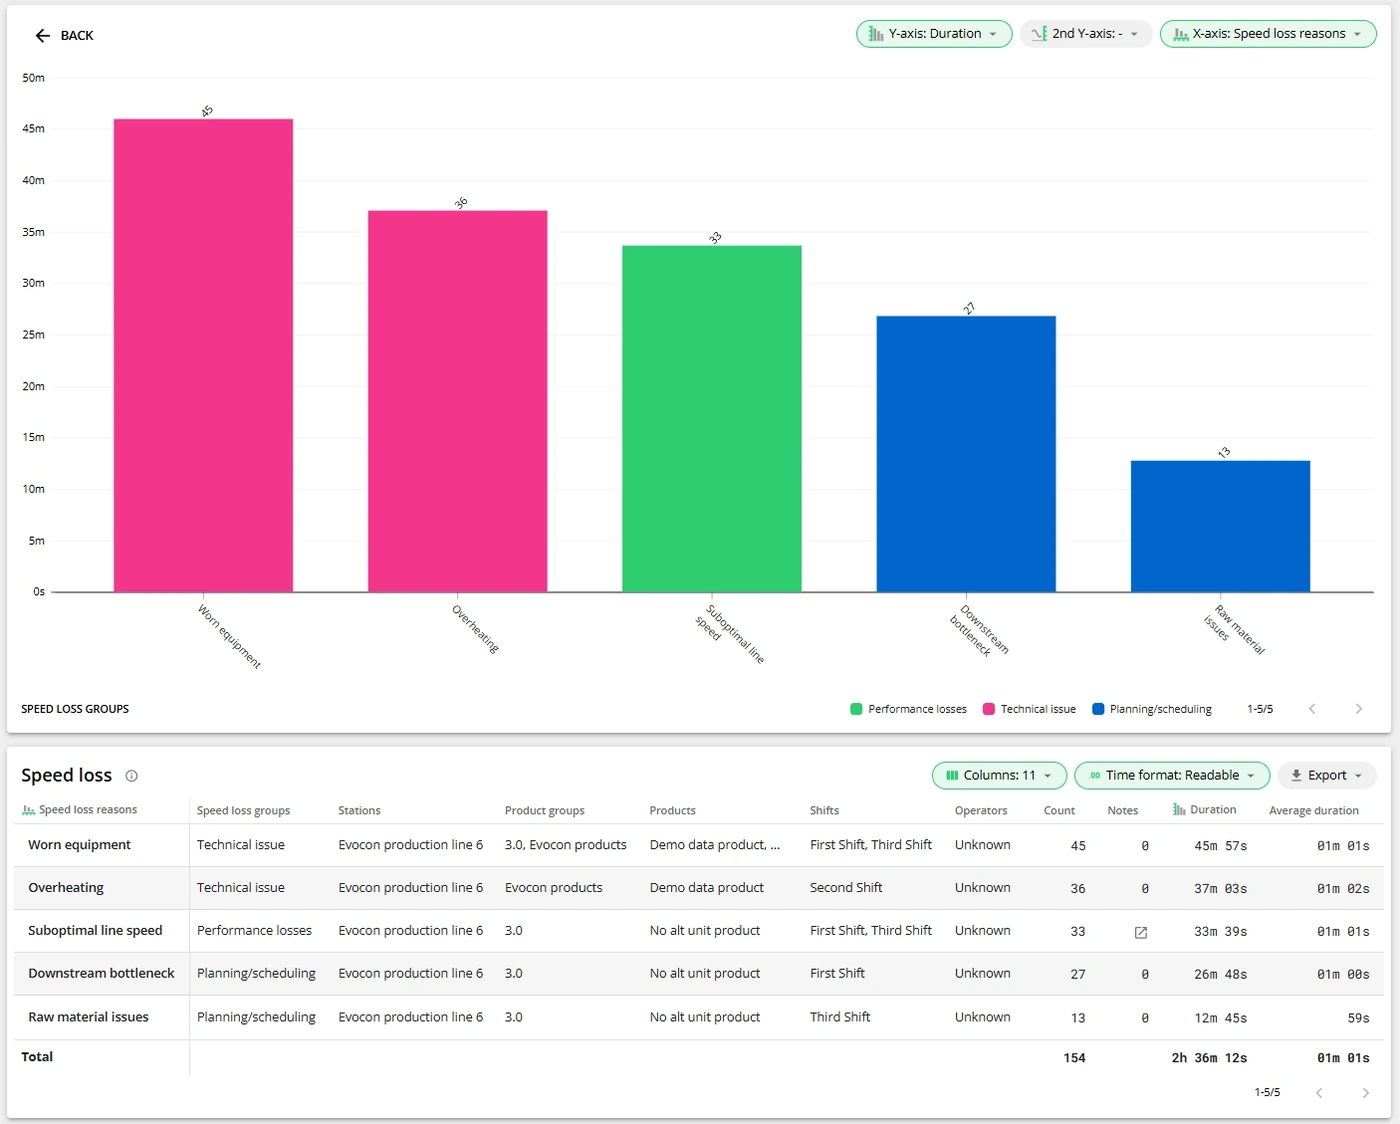The image size is (1400, 1124).
Task: Click the 37m 03s duration cell
Action: pos(1220,889)
